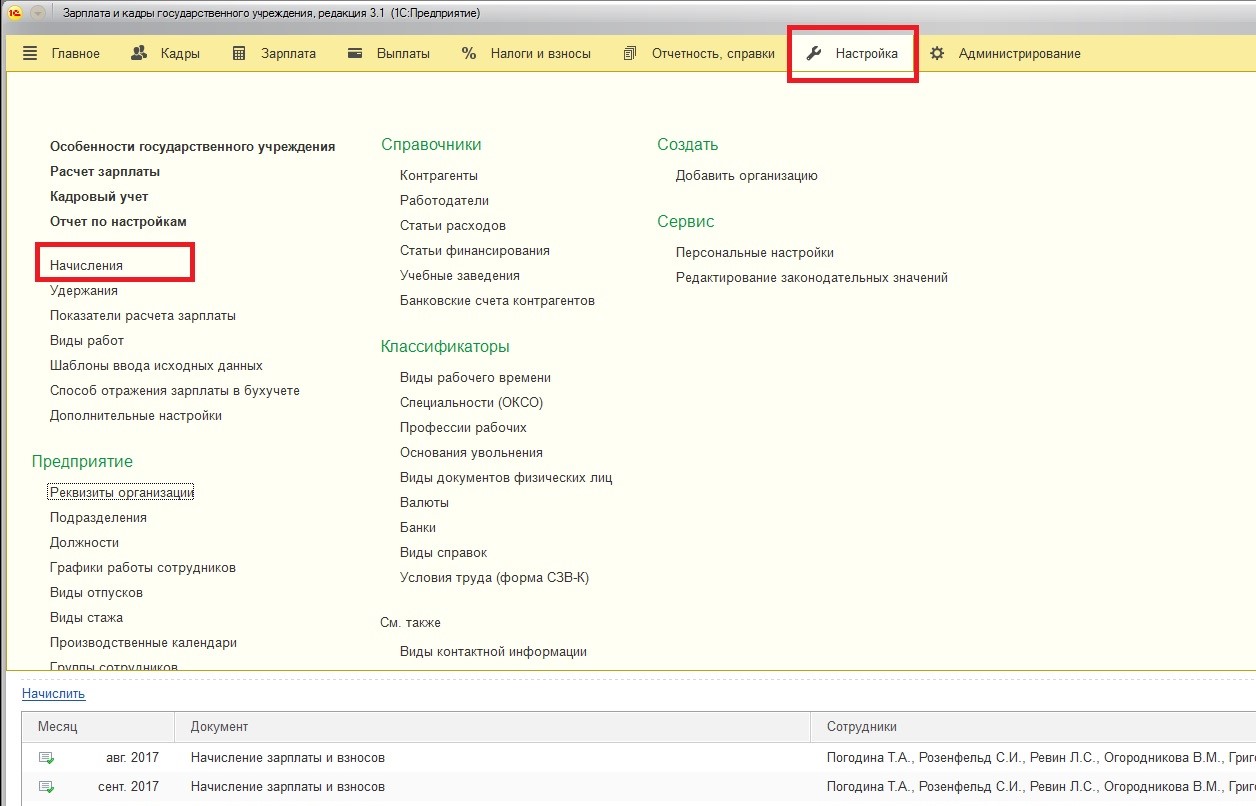Screen dimensions: 1256x806
Task: Open Шаблоны ввода исходных данных
Action: tap(156, 365)
